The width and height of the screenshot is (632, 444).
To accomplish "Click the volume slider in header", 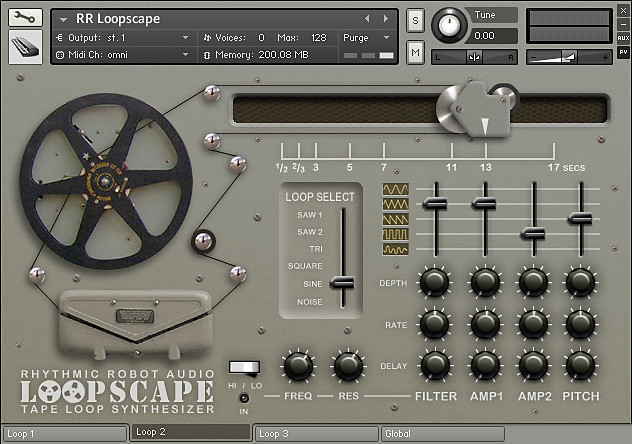I will click(569, 57).
